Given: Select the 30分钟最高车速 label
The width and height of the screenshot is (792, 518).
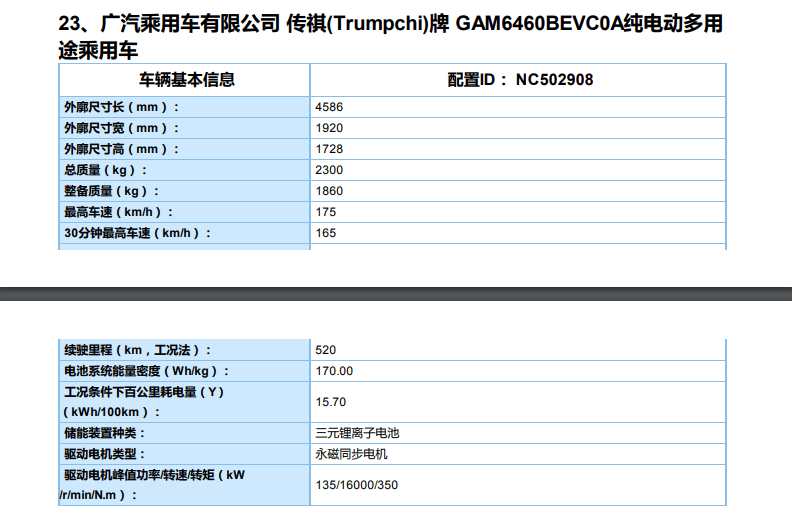Looking at the screenshot, I should tap(137, 233).
